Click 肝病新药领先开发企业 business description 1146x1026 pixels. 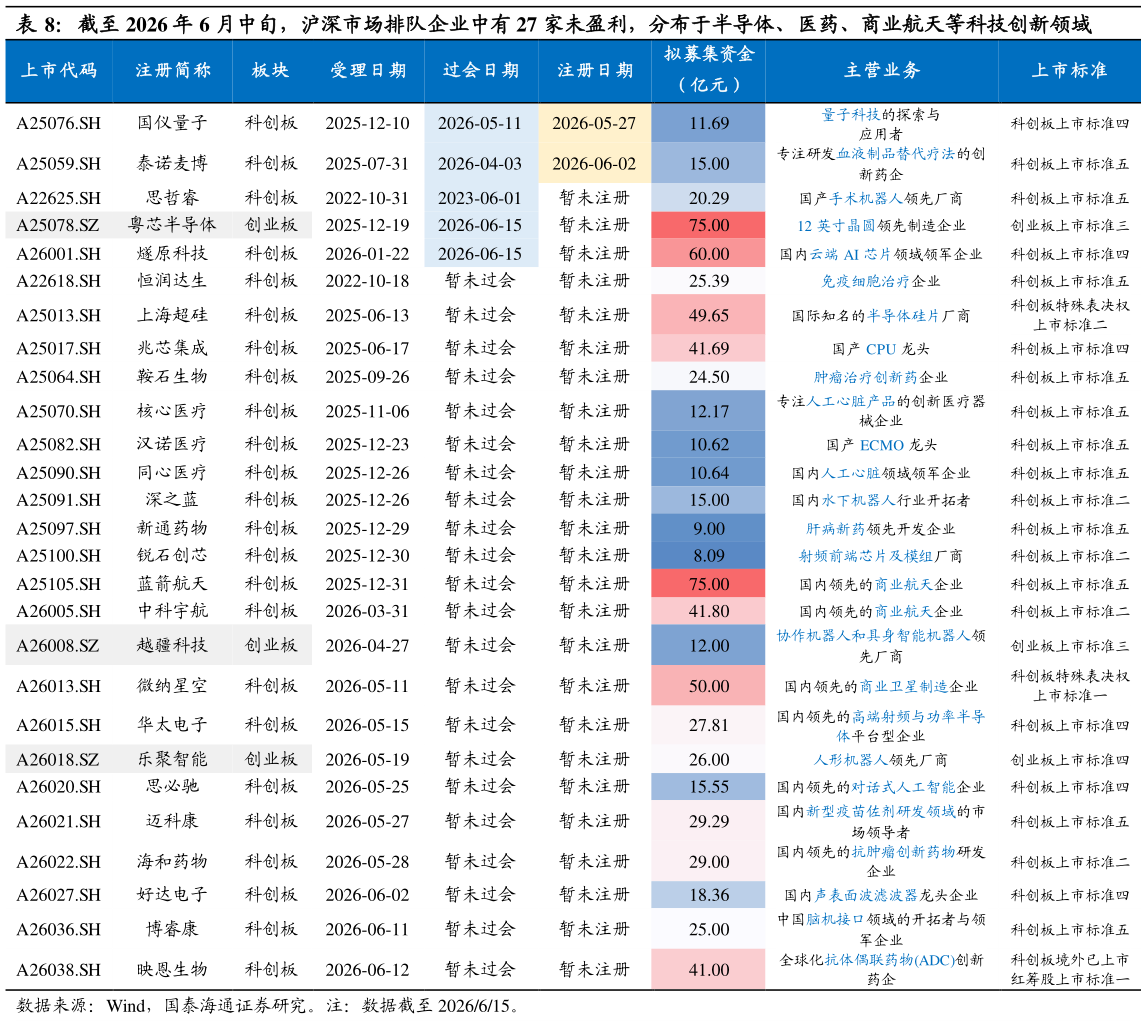pos(881,529)
